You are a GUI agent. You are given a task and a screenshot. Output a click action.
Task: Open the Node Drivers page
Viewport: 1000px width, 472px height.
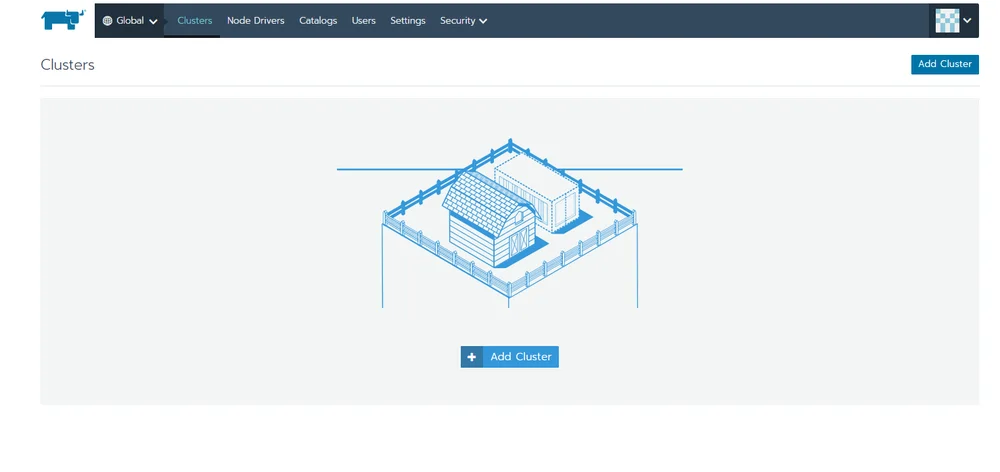[256, 20]
